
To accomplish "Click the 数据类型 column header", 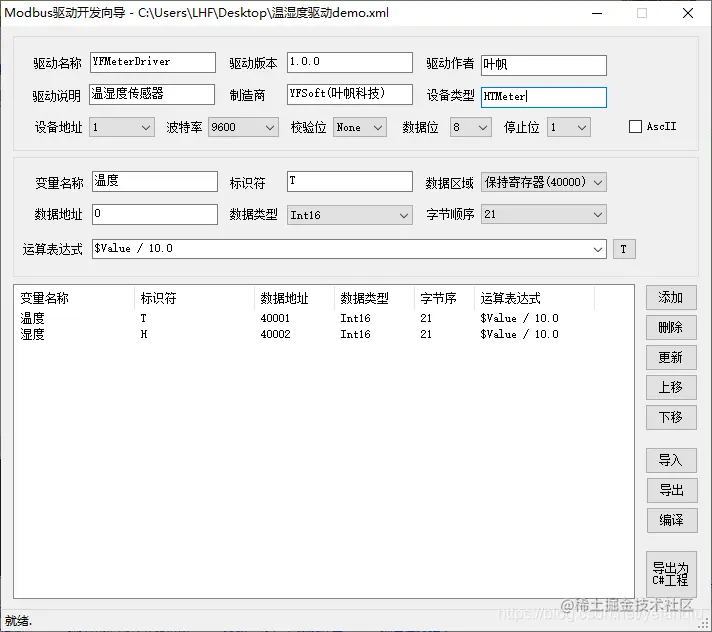I will [374, 298].
